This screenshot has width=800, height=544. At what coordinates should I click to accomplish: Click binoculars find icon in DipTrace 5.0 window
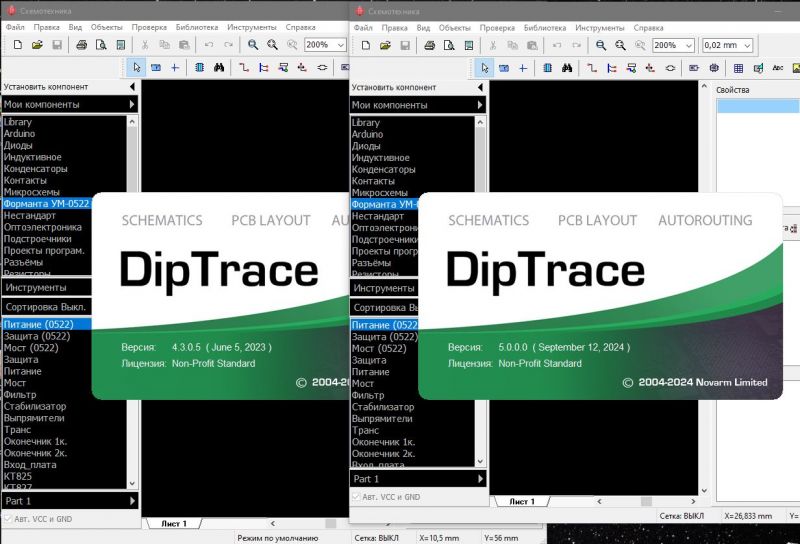tap(567, 68)
